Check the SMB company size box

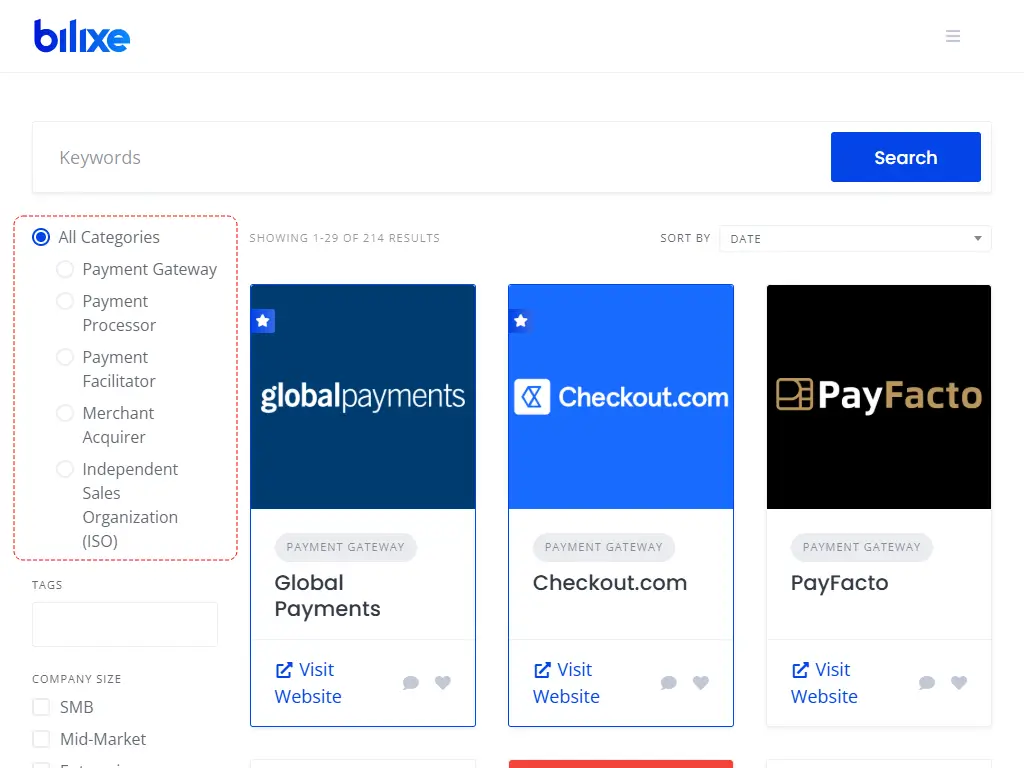point(41,707)
